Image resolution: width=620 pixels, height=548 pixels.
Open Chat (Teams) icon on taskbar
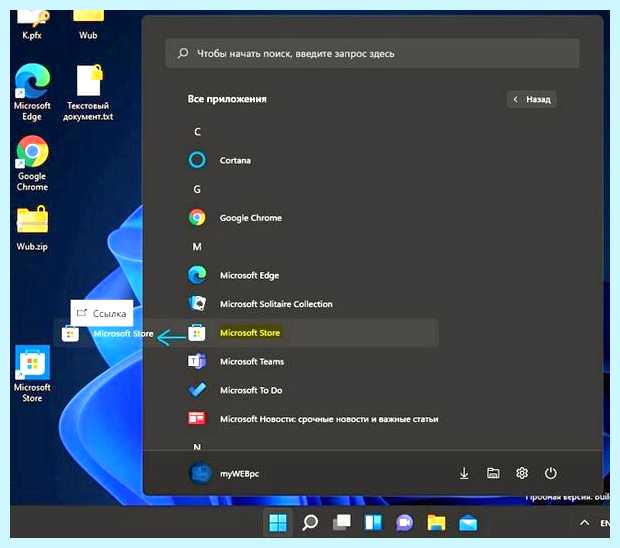pos(405,523)
